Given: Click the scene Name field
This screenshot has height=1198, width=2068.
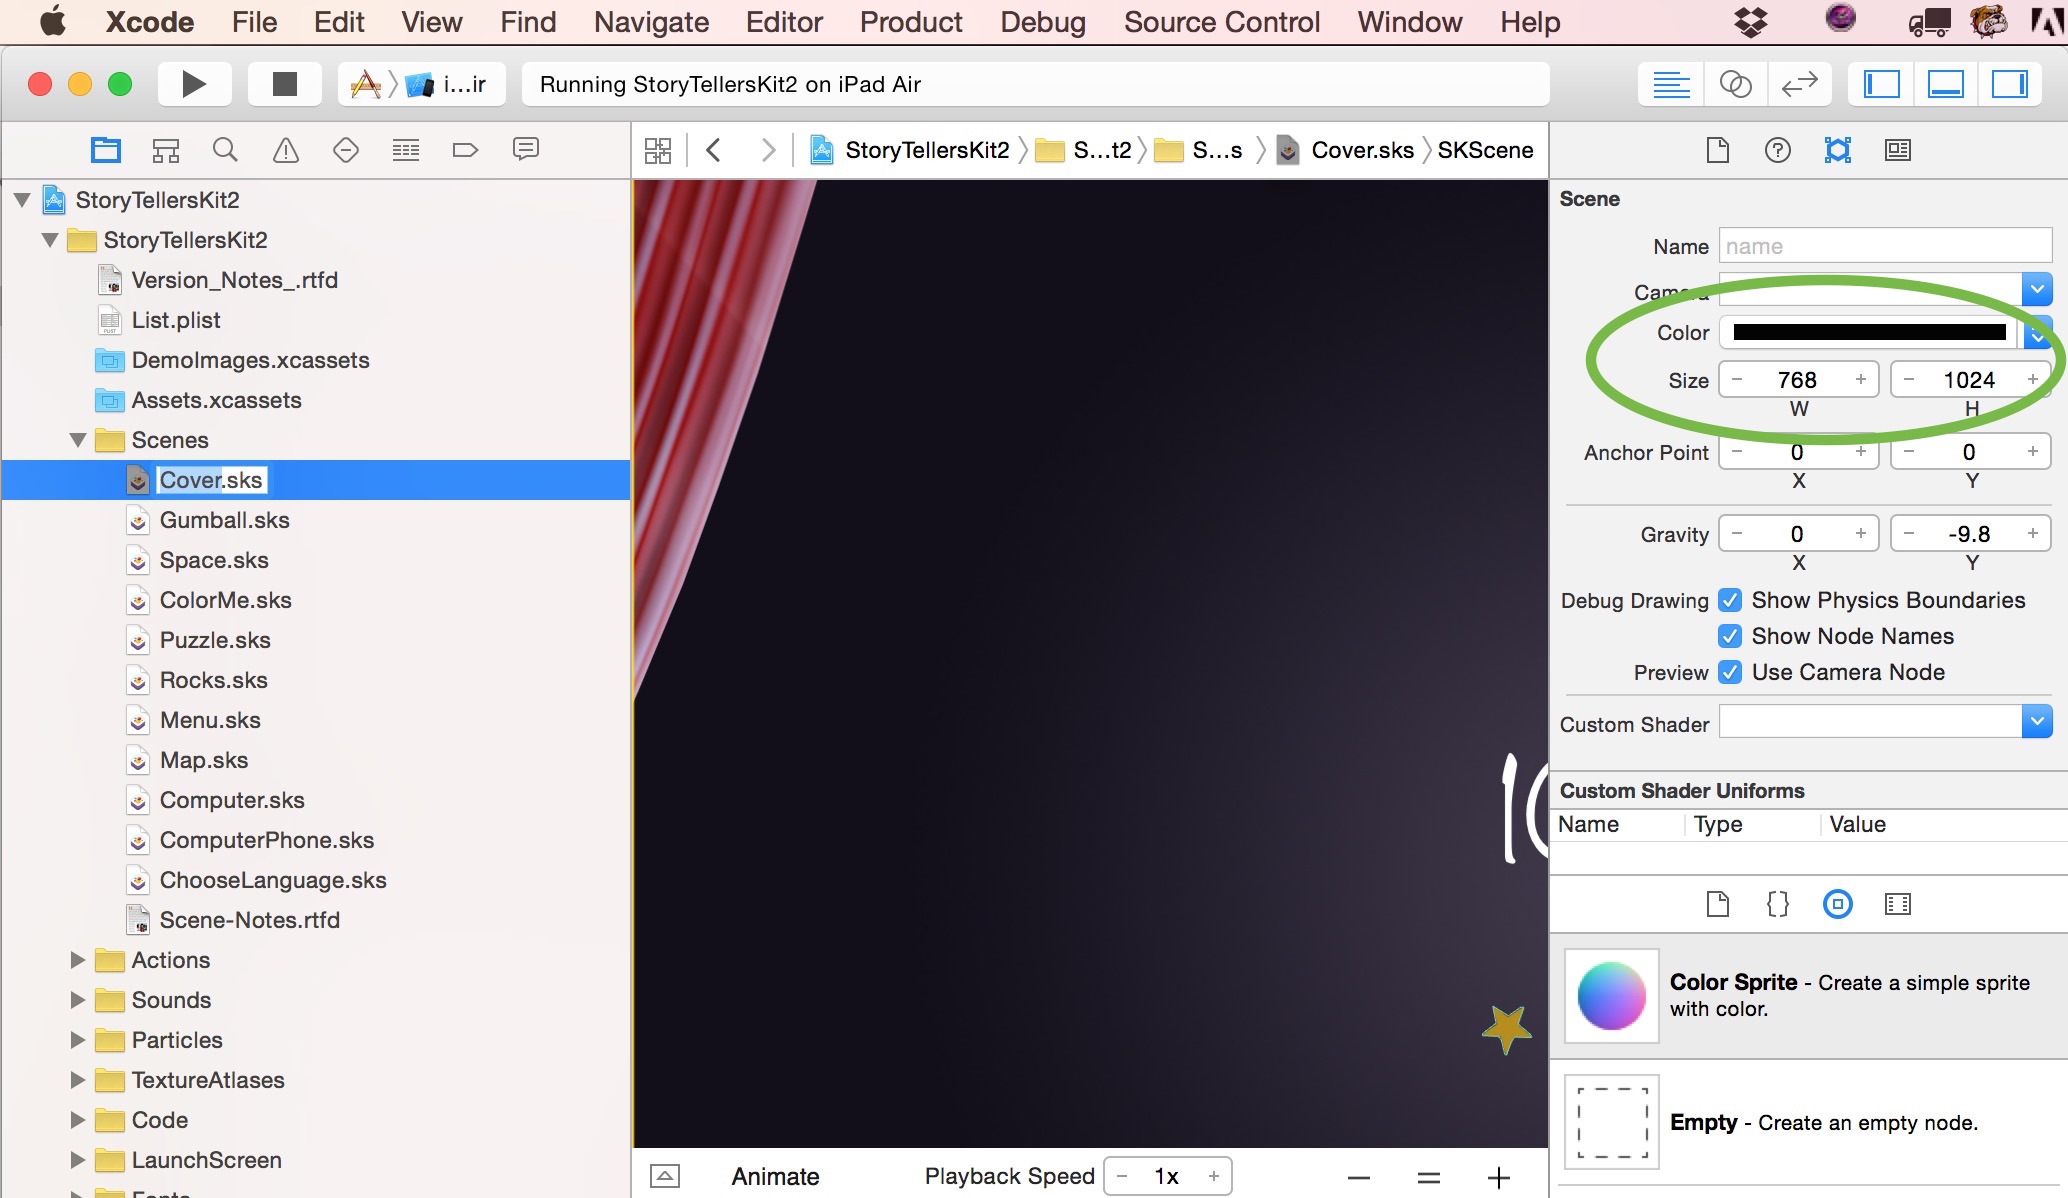Looking at the screenshot, I should pos(1884,245).
